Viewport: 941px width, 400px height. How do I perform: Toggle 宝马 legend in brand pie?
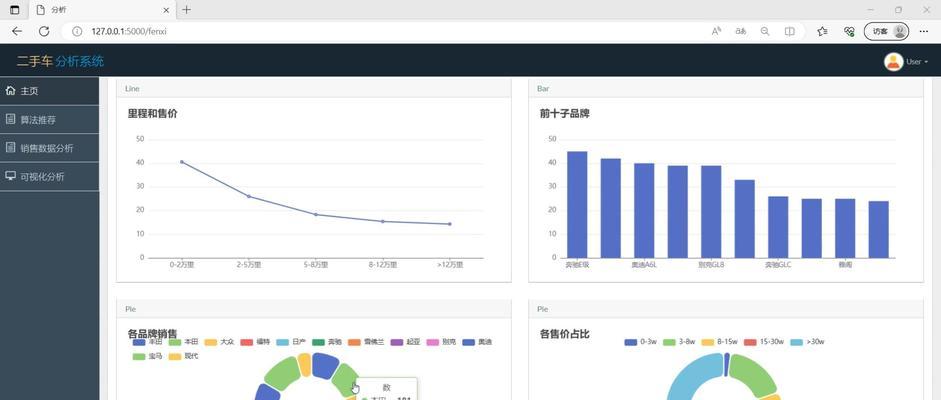click(148, 356)
